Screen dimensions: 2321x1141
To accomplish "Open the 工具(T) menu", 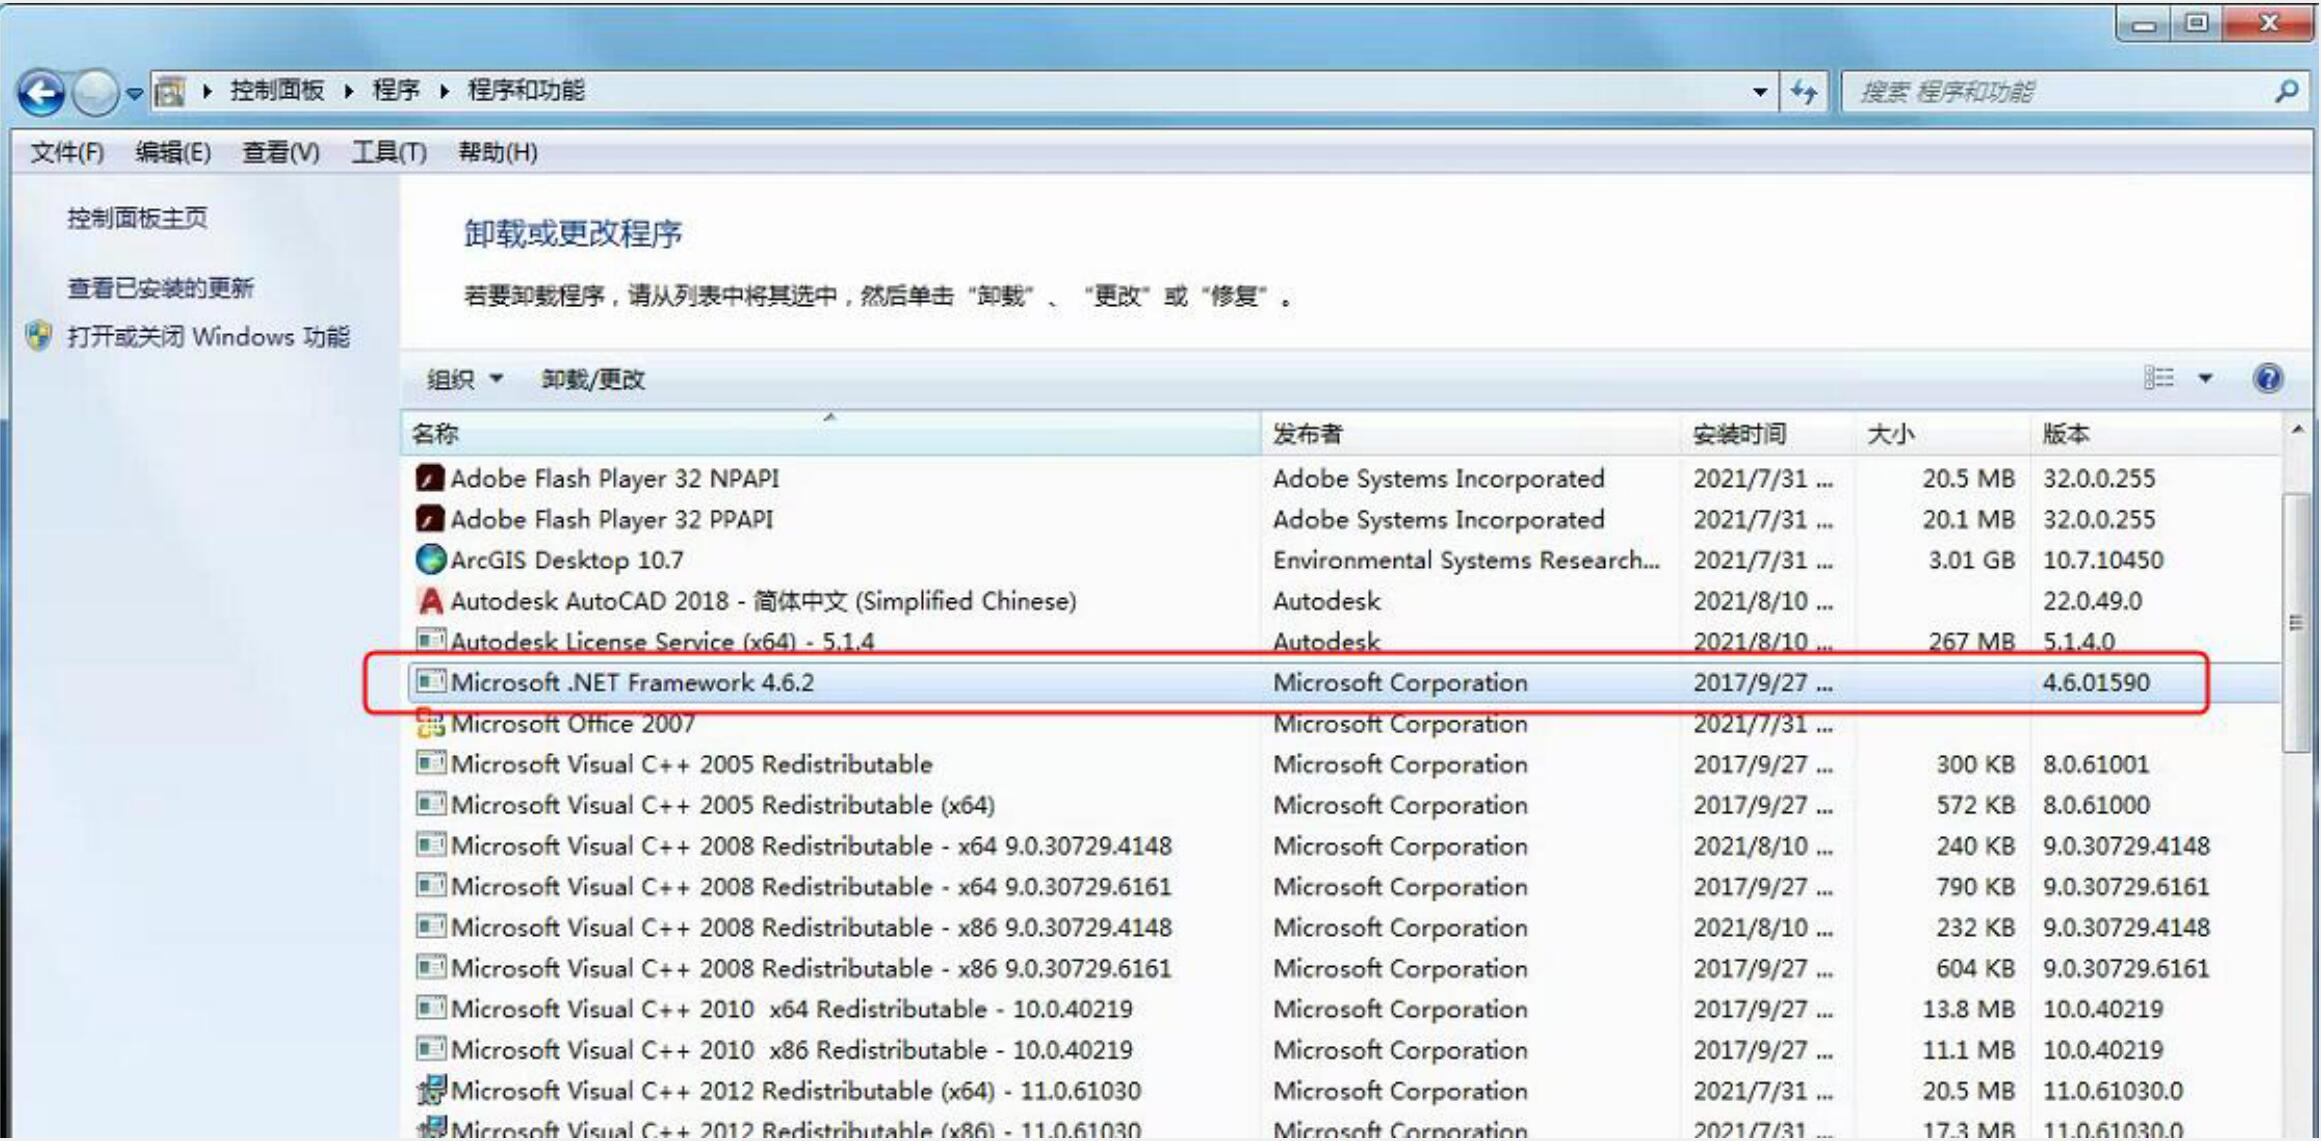I will (388, 152).
